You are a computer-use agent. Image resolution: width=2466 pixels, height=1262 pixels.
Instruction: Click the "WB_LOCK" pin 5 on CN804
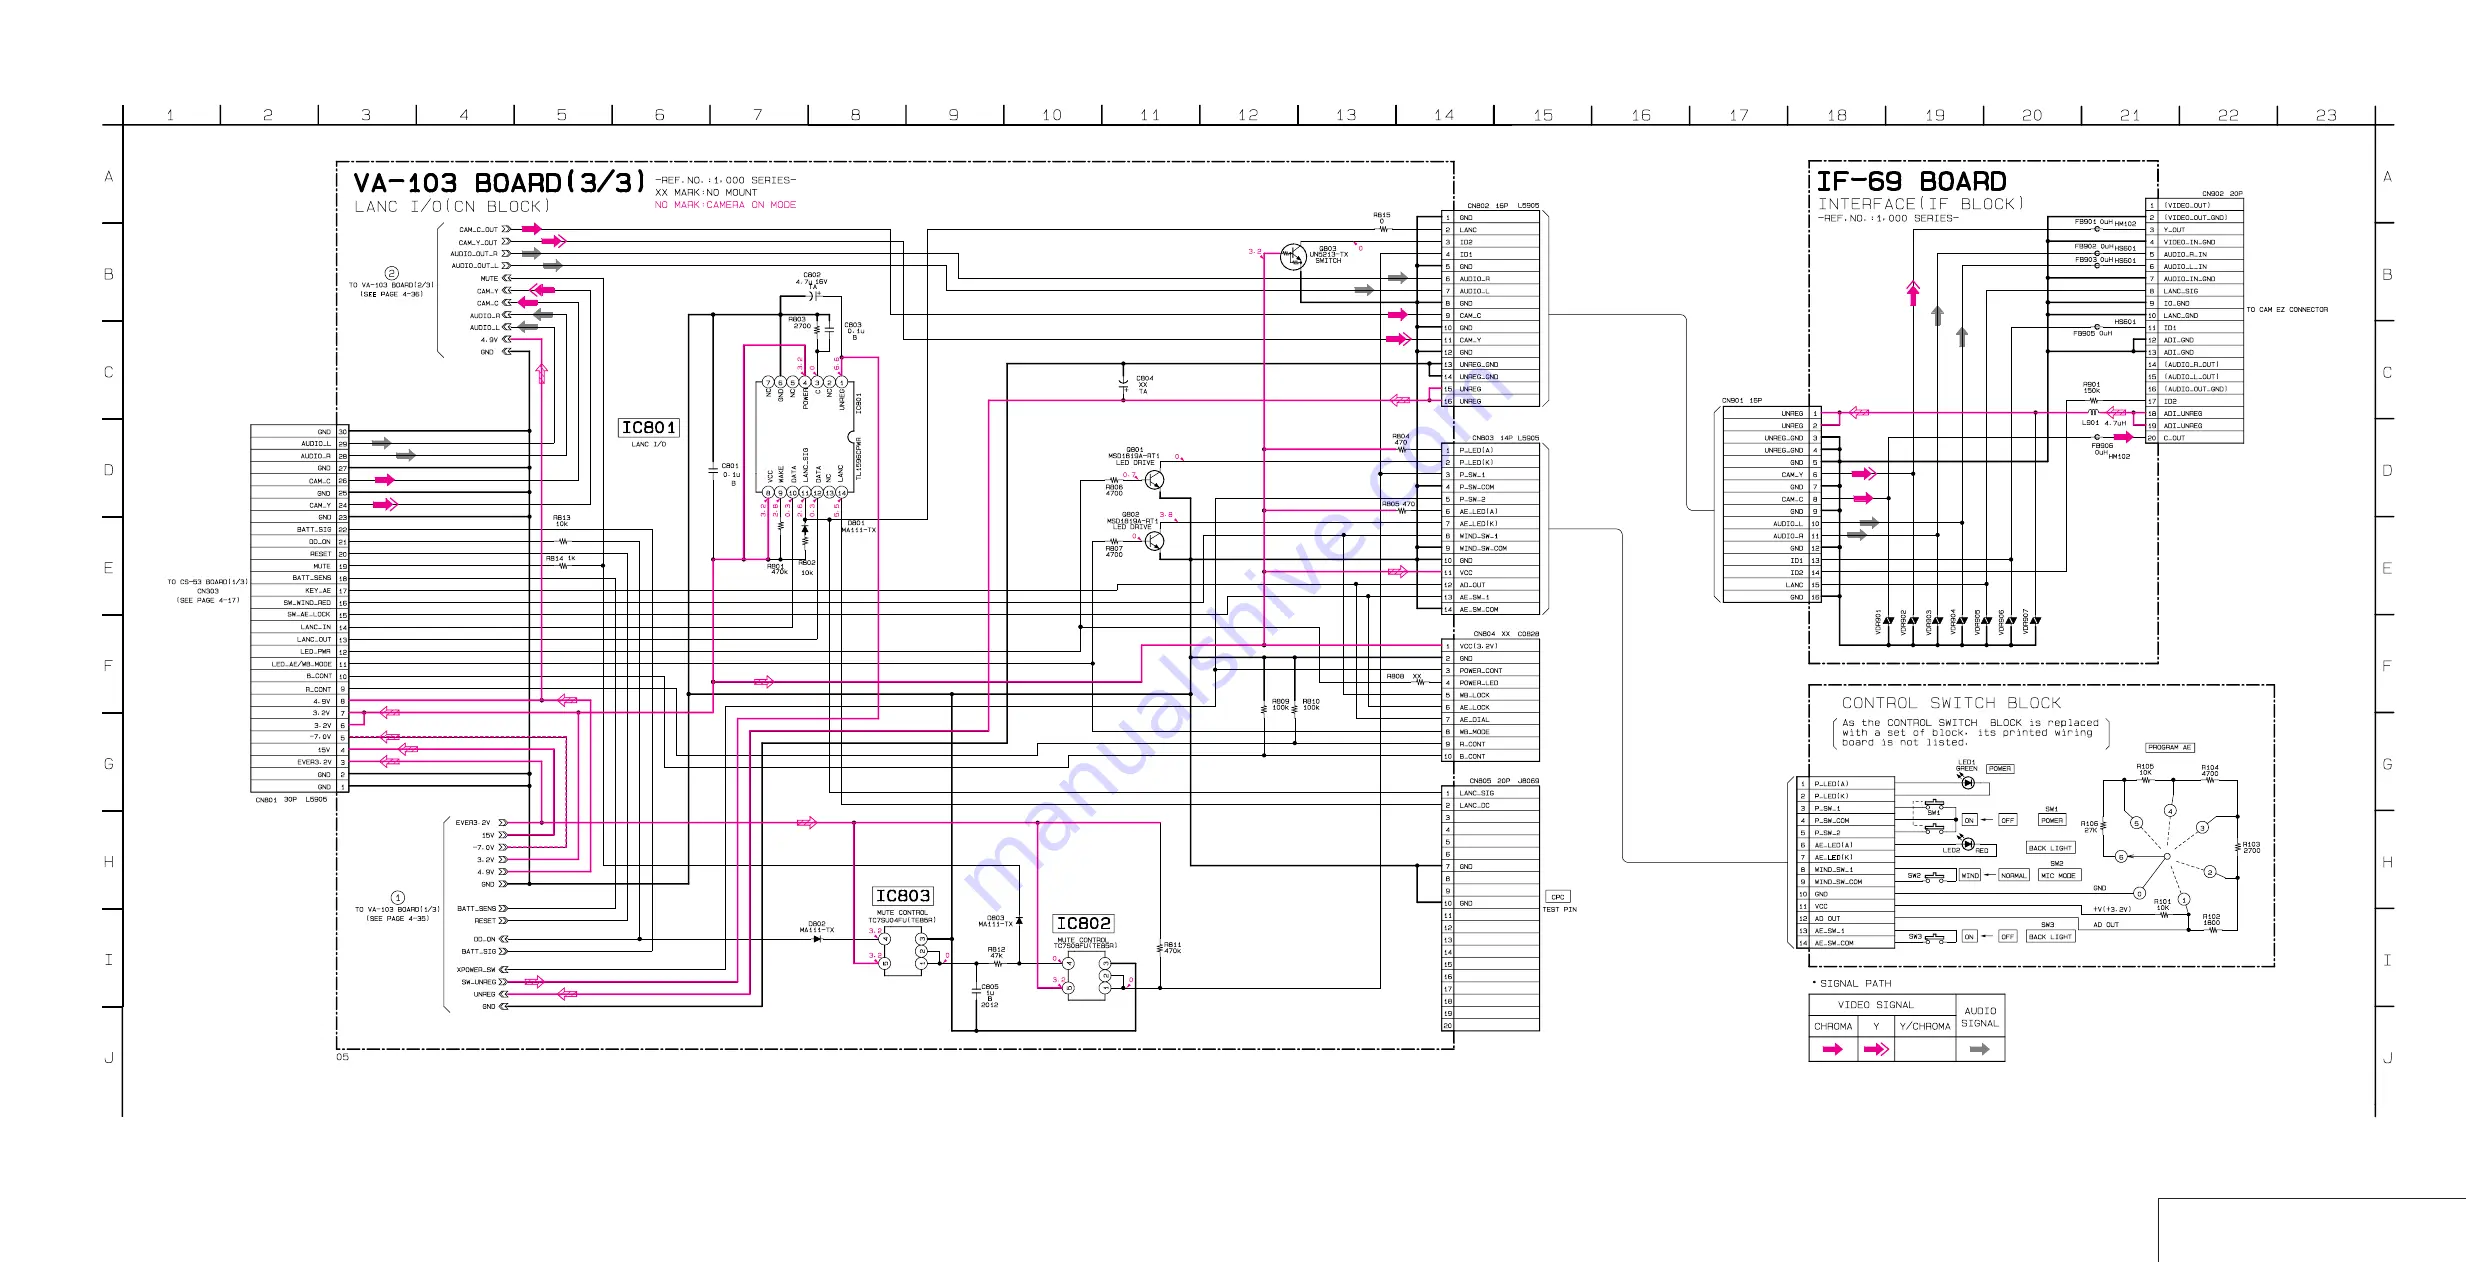1490,695
